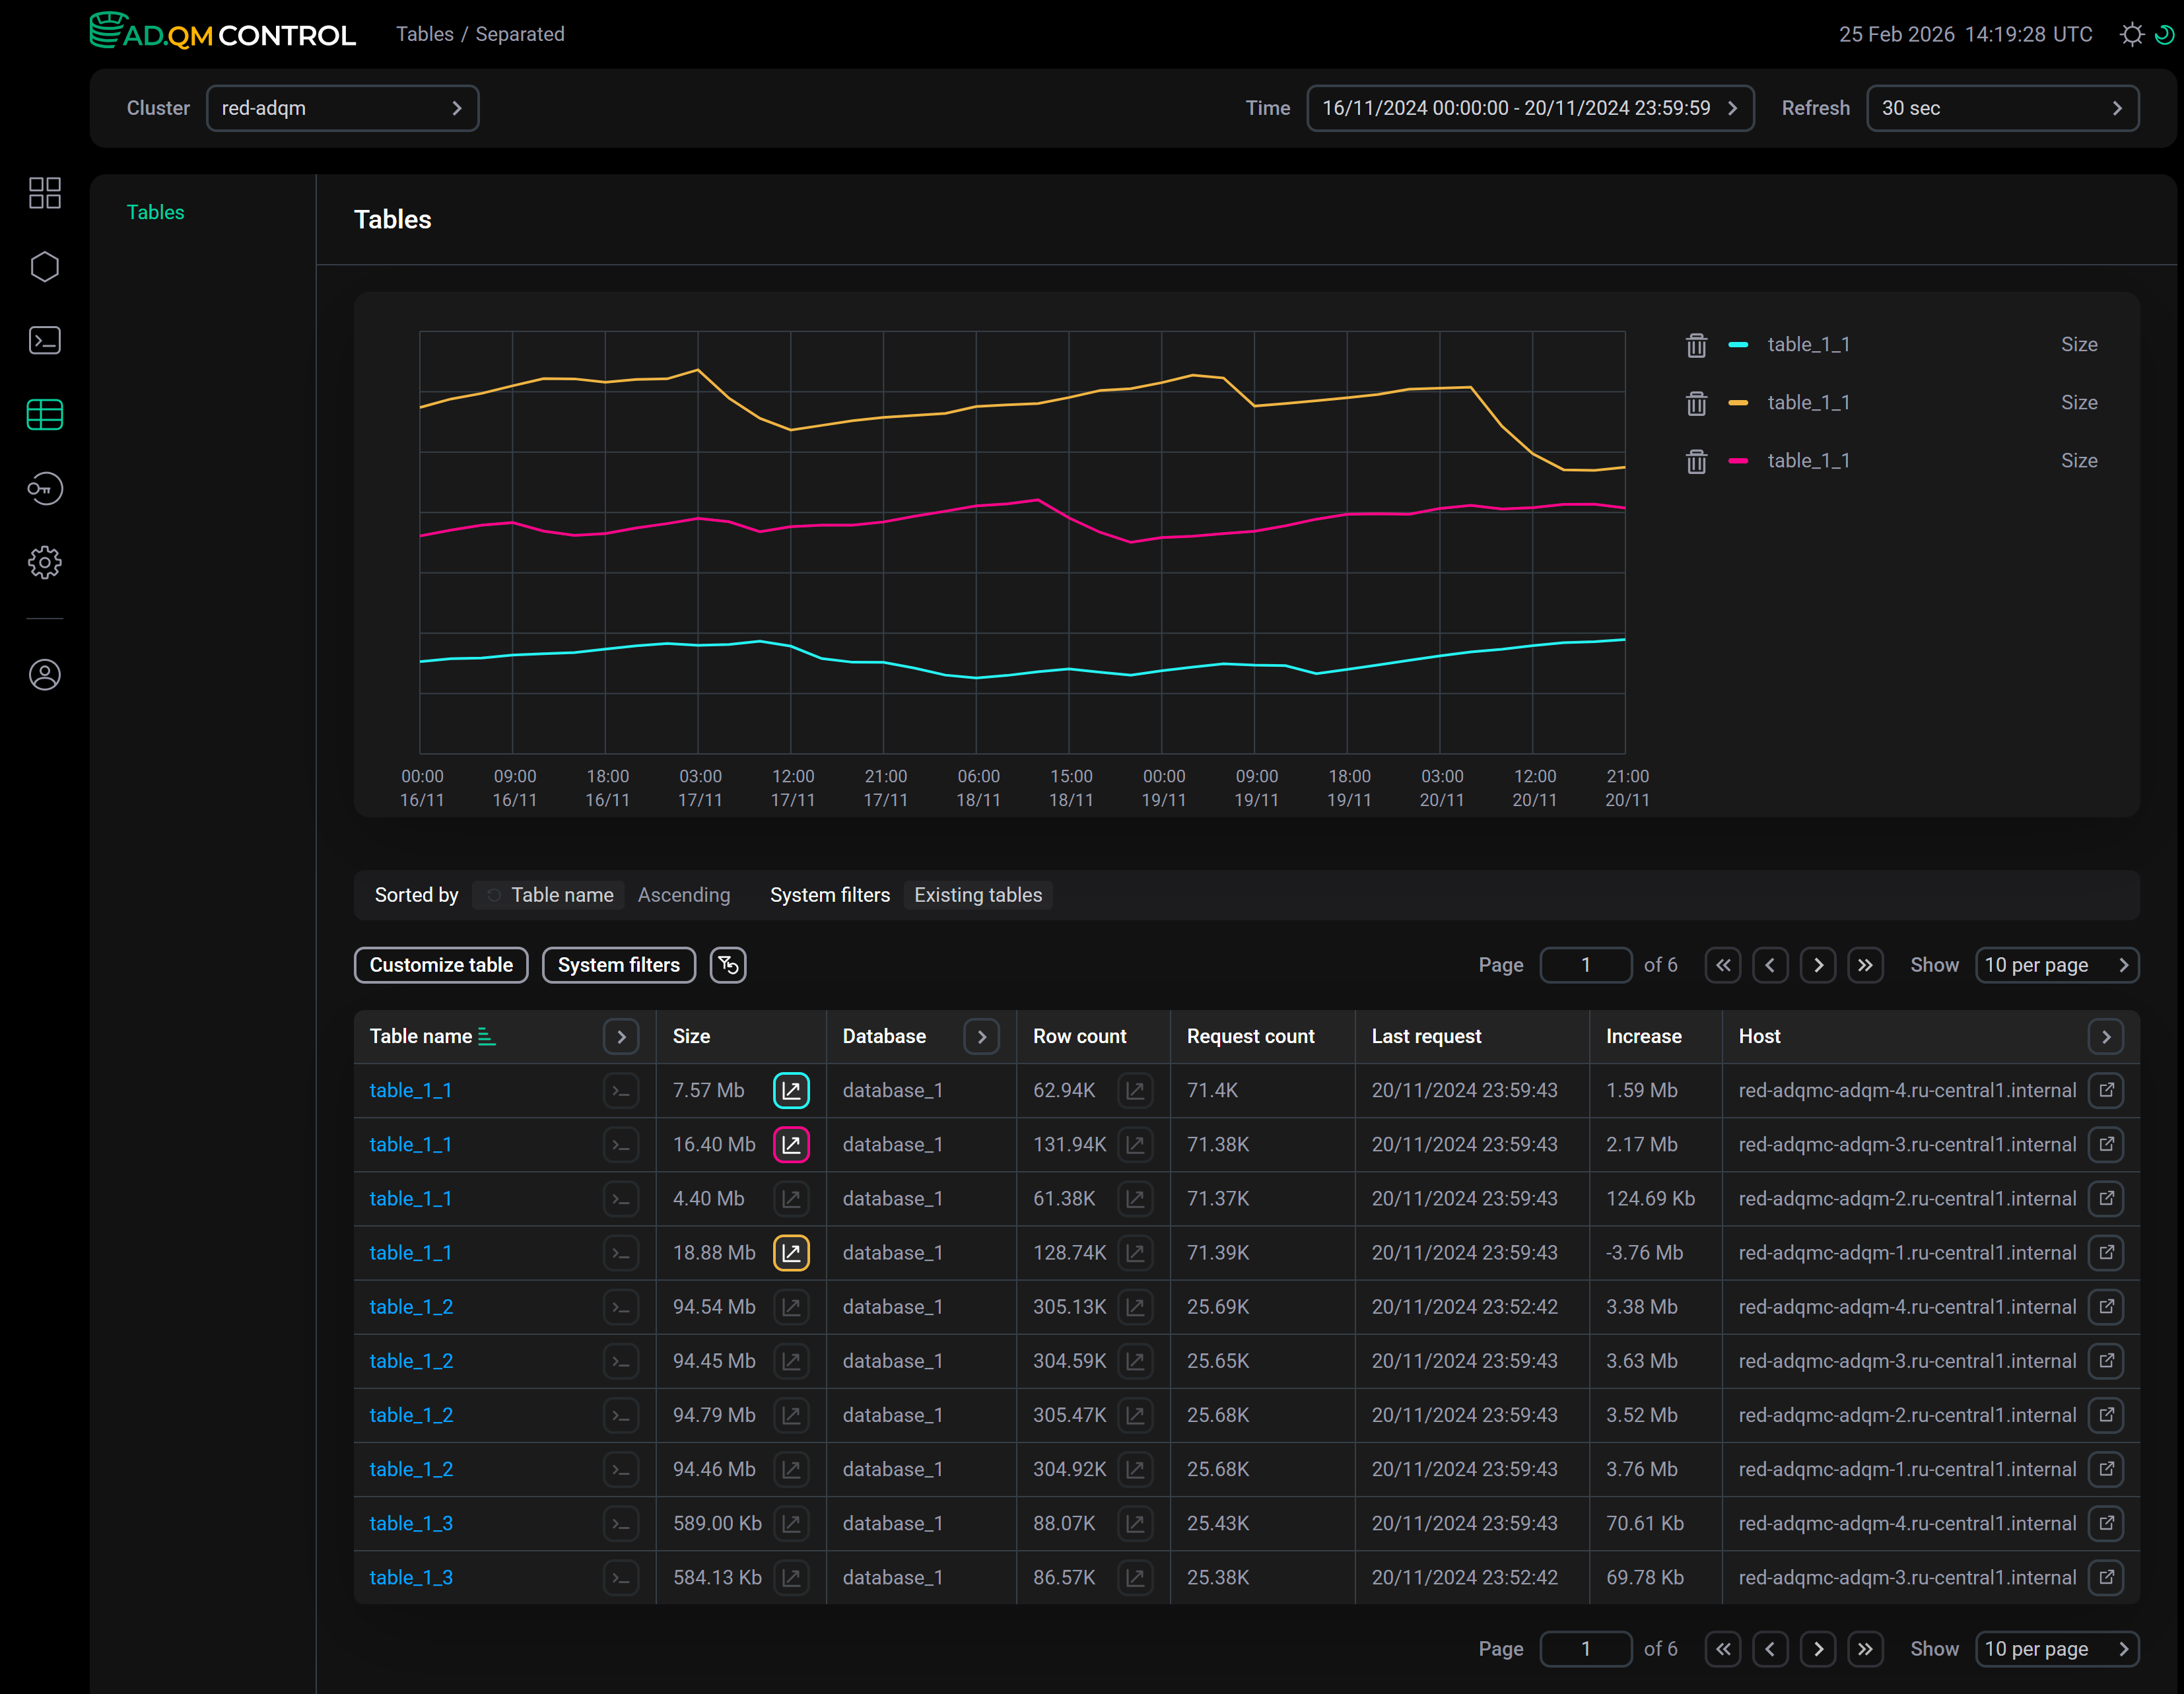The height and width of the screenshot is (1694, 2184).
Task: Focus the top Page number input field
Action: (1585, 965)
